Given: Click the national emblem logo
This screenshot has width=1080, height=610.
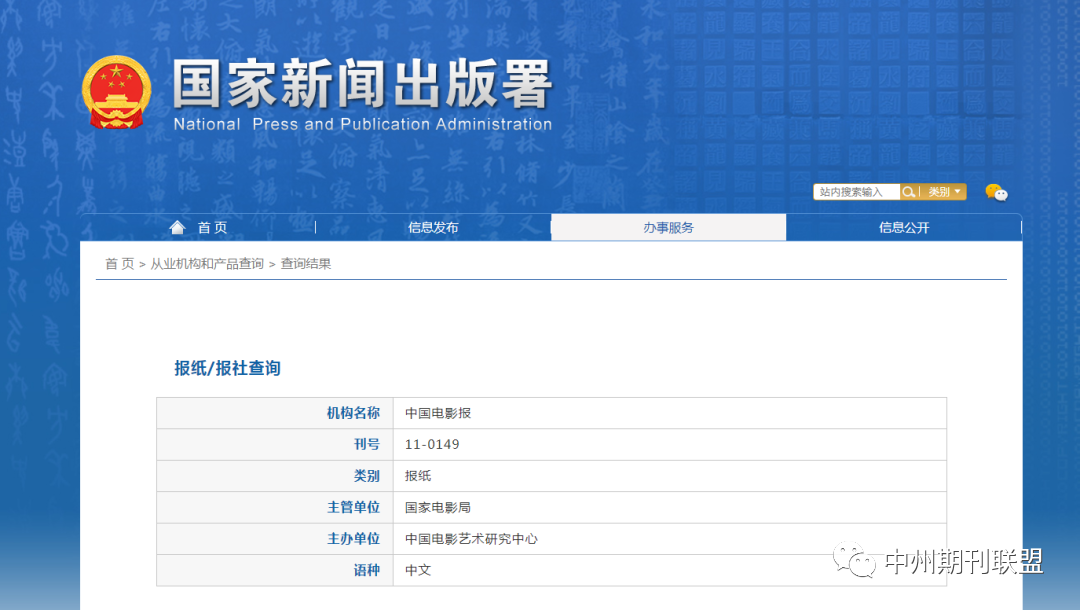Looking at the screenshot, I should (x=116, y=92).
